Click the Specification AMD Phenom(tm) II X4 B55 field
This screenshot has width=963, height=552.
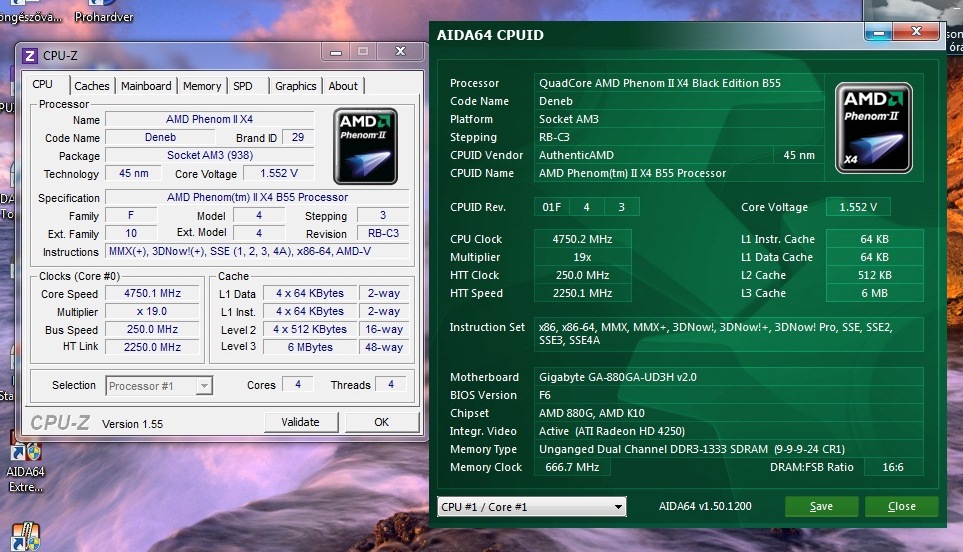click(x=257, y=197)
